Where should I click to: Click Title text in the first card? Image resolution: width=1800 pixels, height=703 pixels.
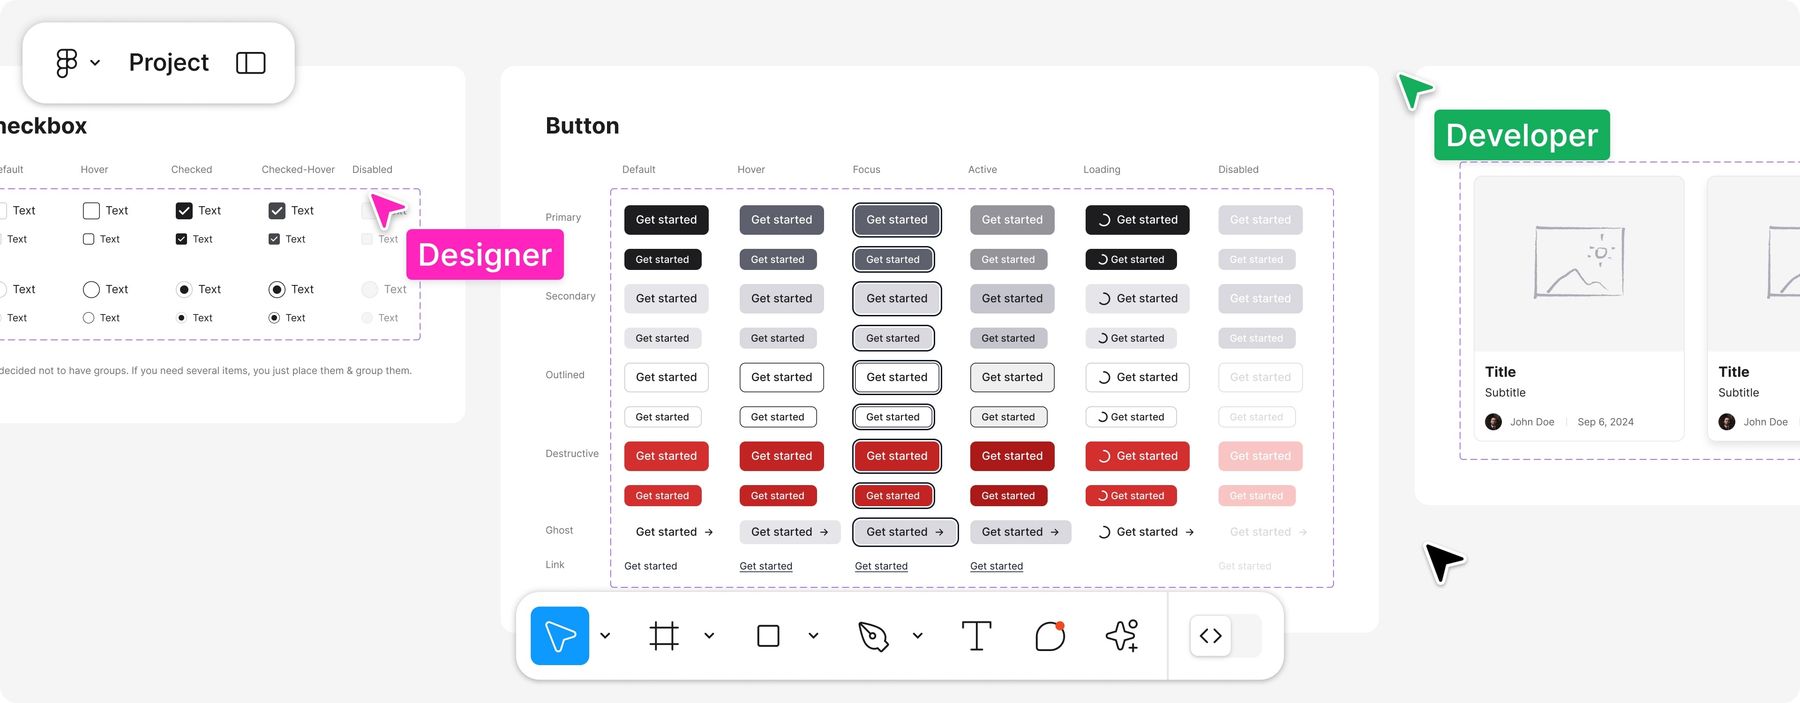[x=1500, y=372]
